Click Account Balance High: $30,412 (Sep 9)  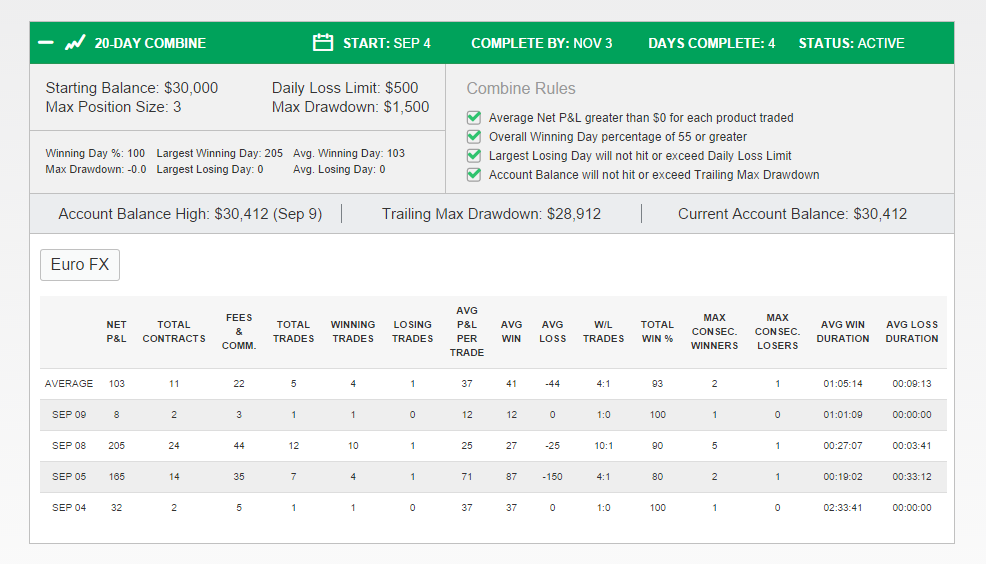click(x=190, y=214)
